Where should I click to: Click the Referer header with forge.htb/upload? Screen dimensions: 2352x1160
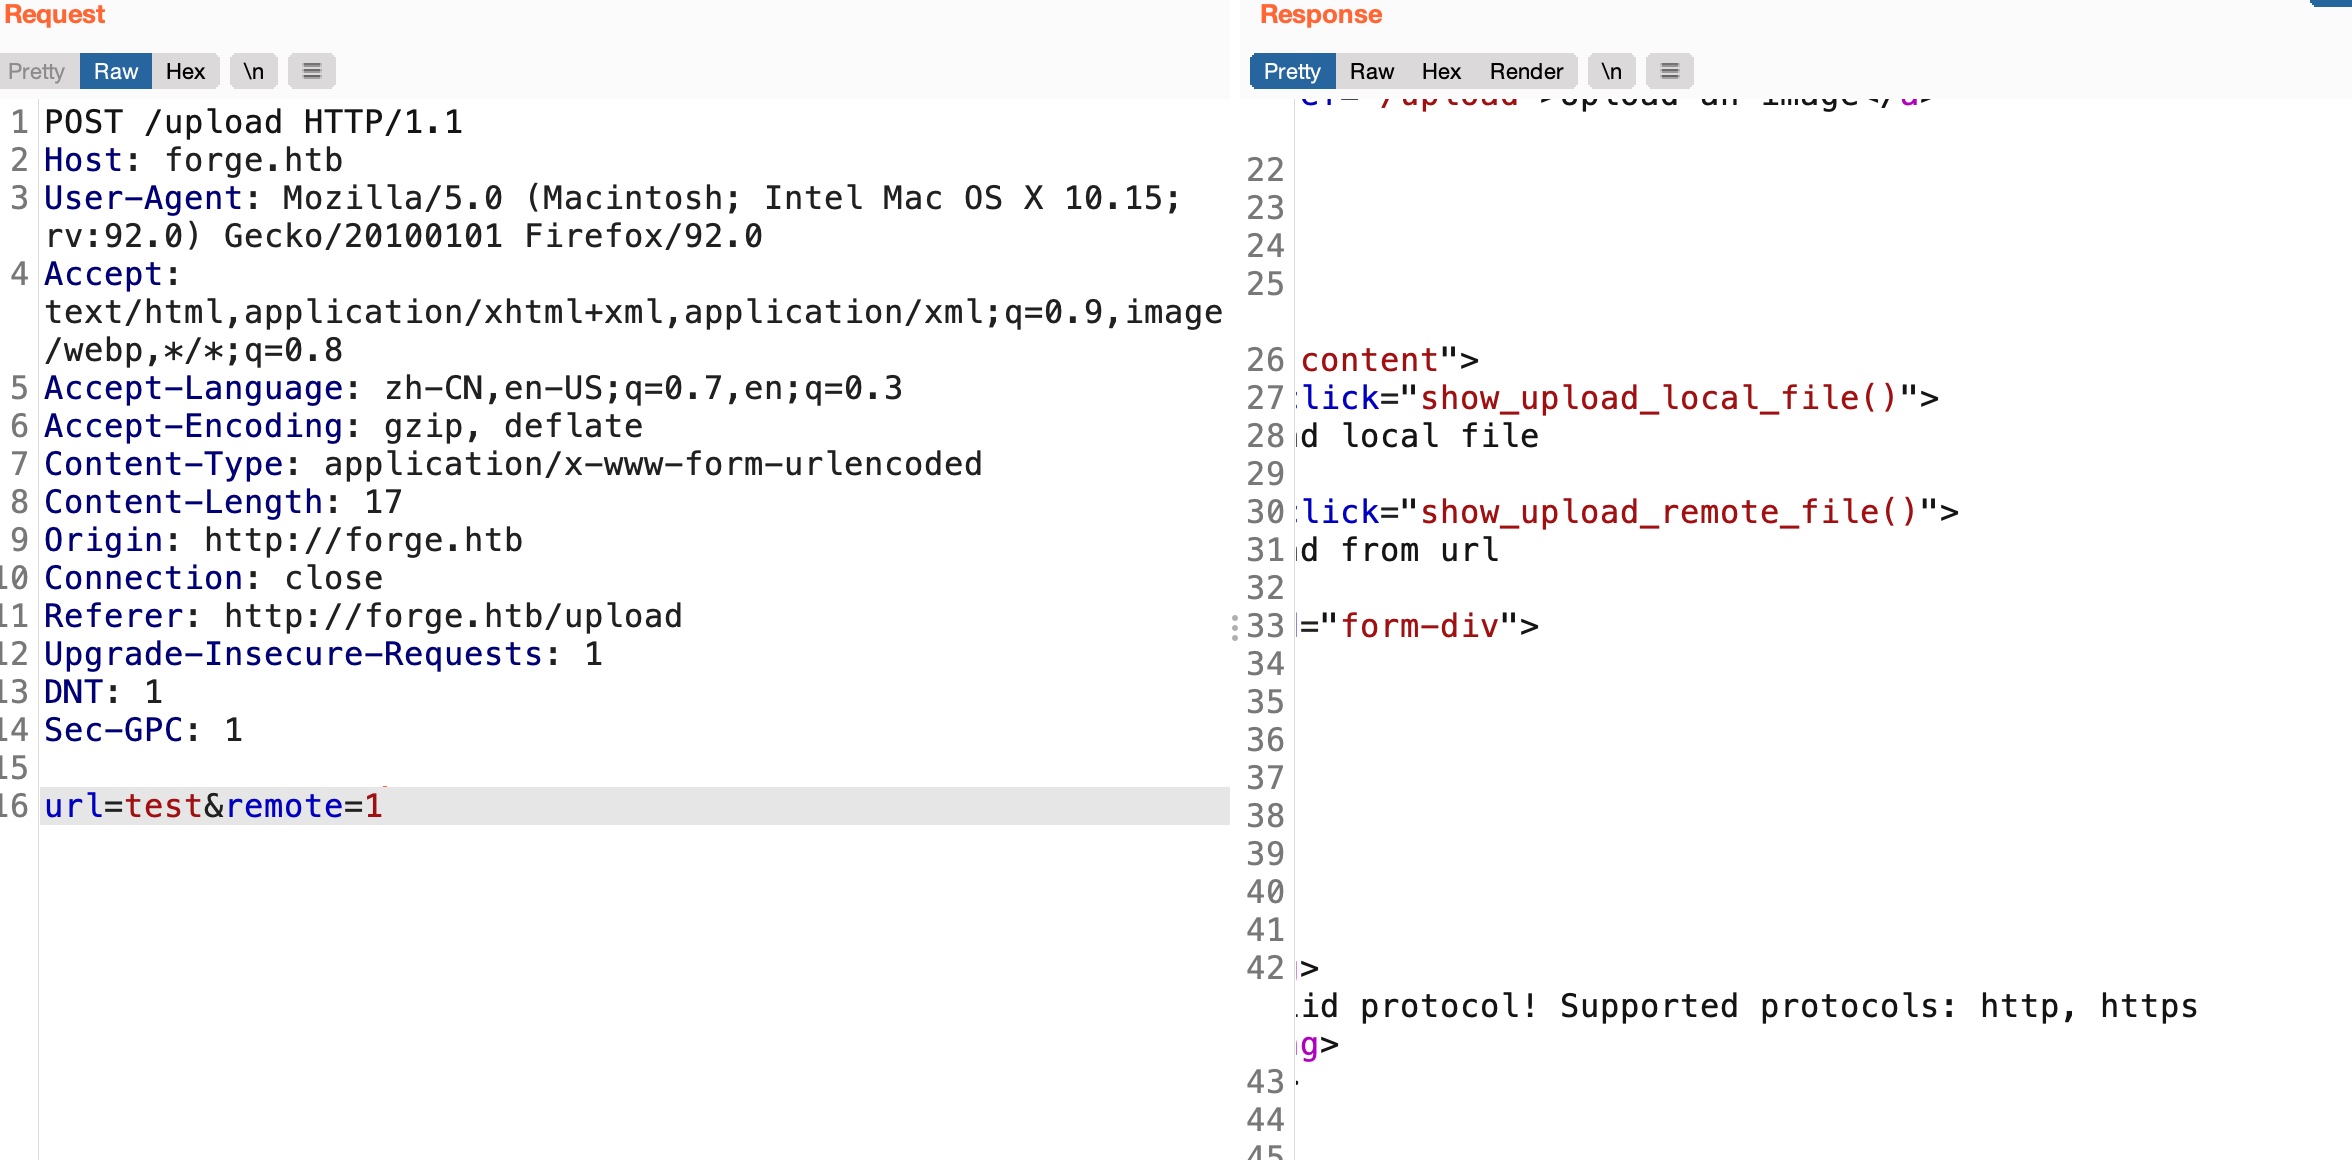click(x=362, y=616)
